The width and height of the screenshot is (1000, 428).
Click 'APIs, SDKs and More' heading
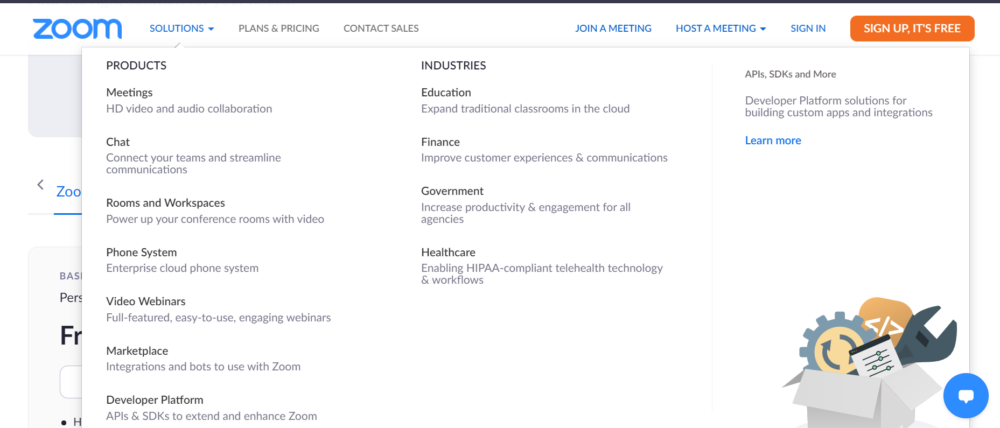tap(790, 74)
